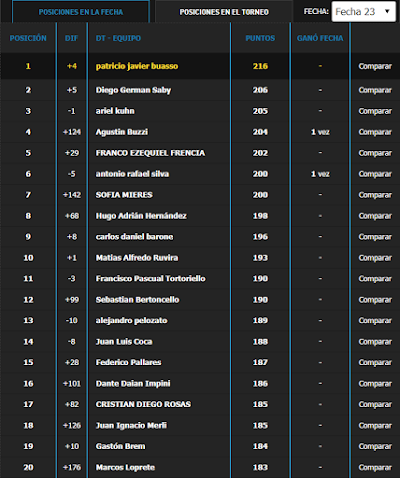The image size is (400, 478).
Task: Click the -10 DIF value
Action: [72, 321]
